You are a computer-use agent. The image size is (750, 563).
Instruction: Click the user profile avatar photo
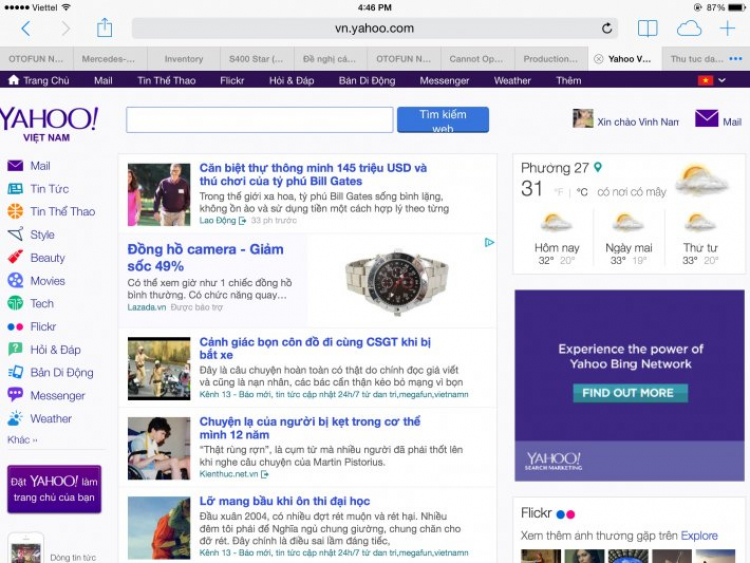583,118
